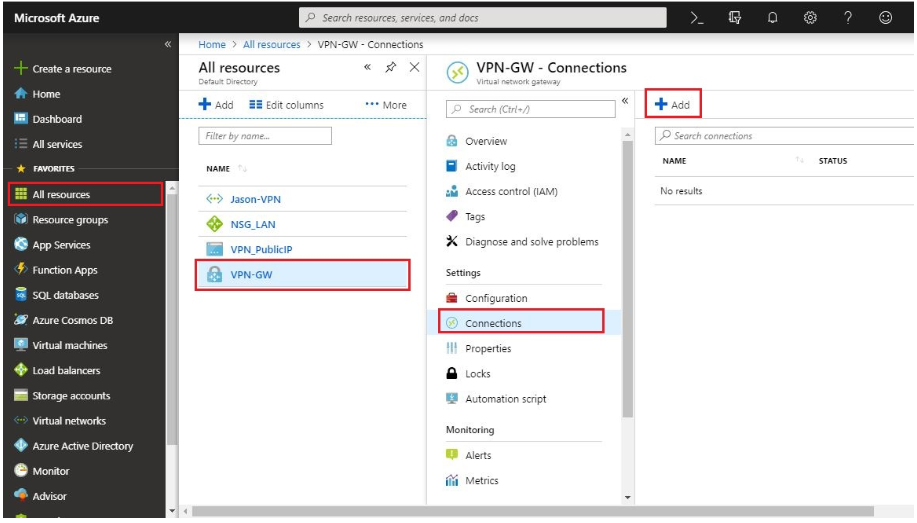Screen dimensions: 917x523
Task: Open the More options in All resources
Action: (x=386, y=105)
